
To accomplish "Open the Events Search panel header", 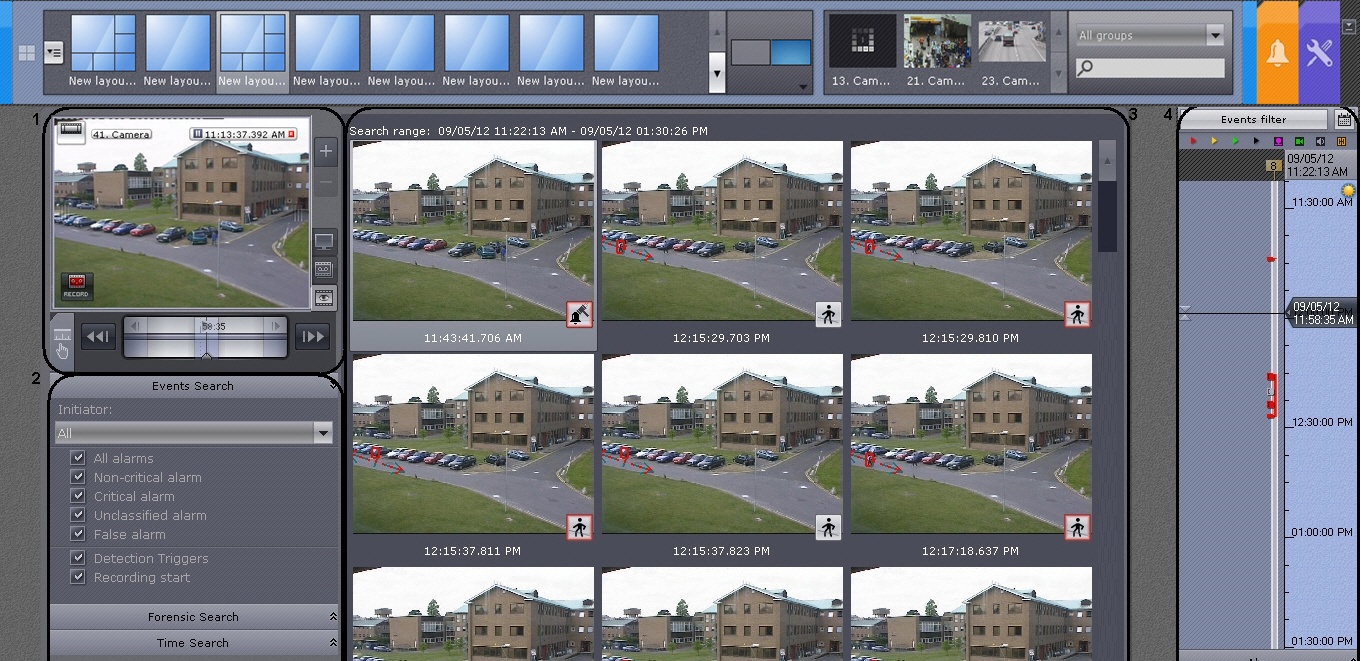I will (x=194, y=386).
